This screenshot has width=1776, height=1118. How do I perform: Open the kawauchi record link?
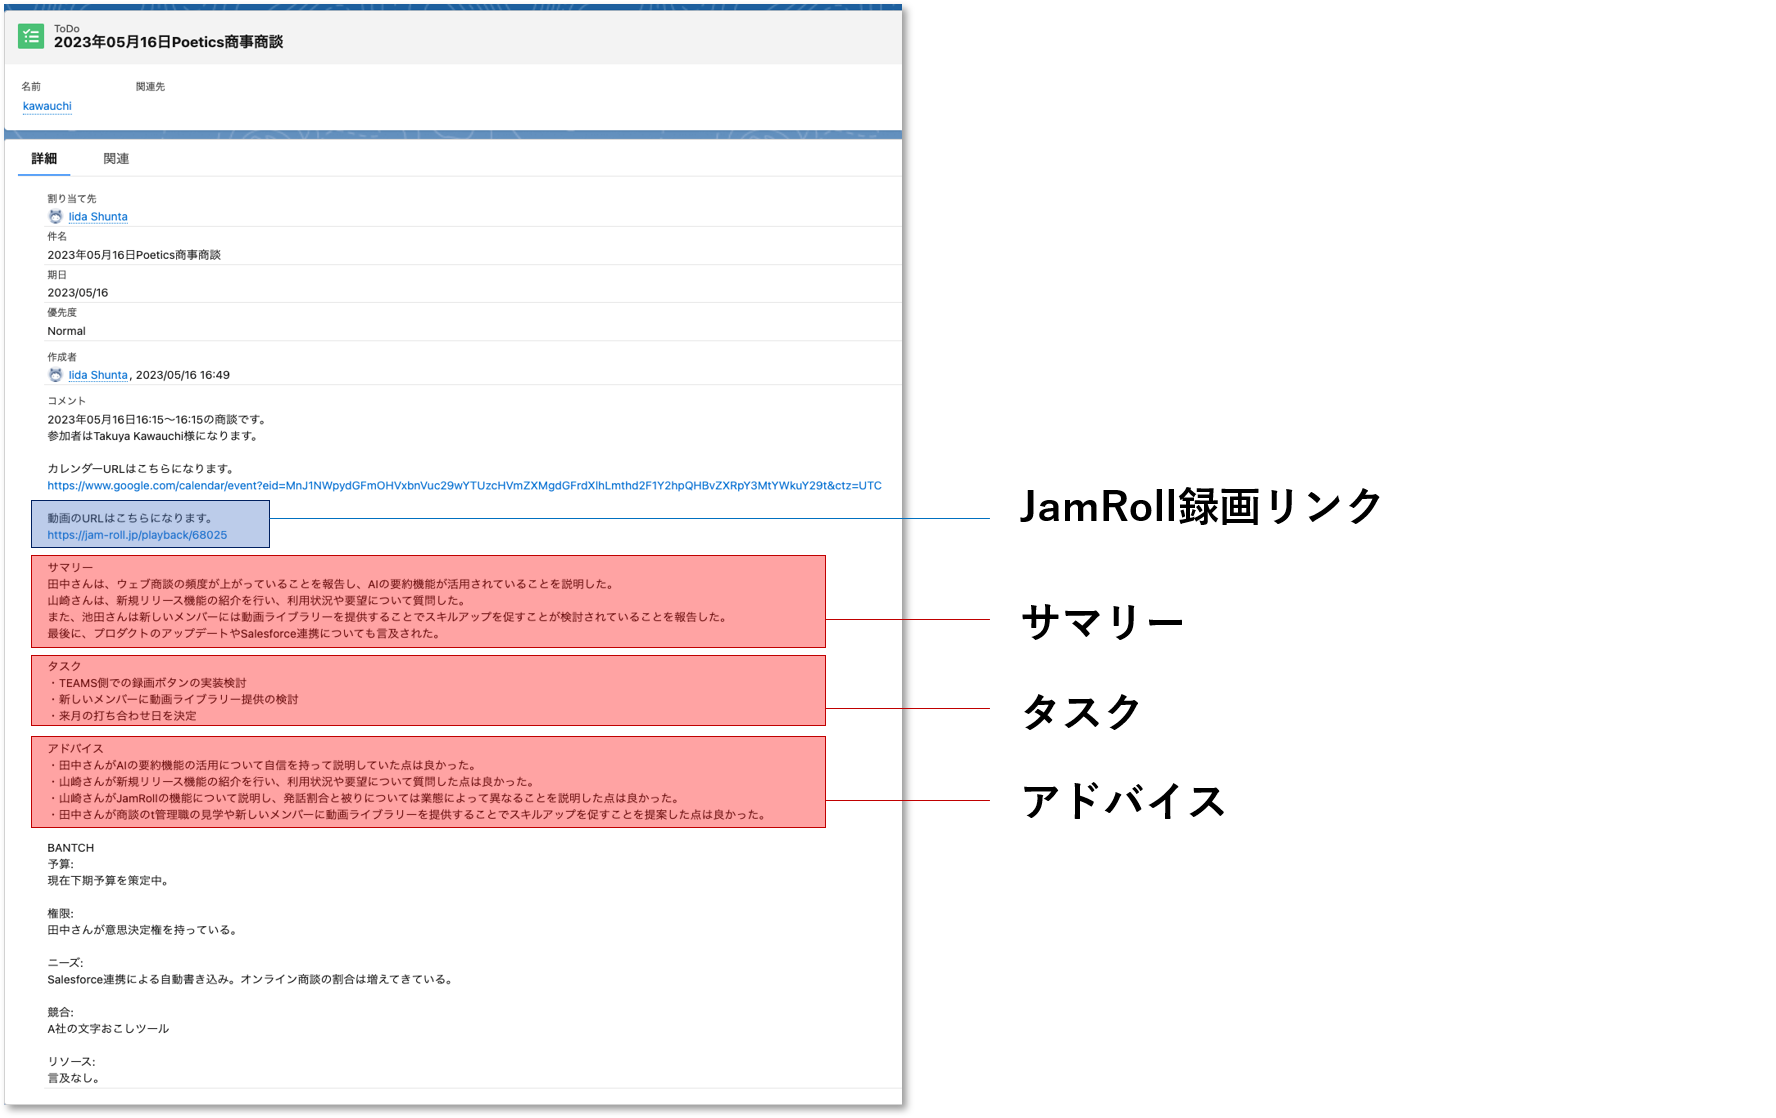click(x=46, y=106)
